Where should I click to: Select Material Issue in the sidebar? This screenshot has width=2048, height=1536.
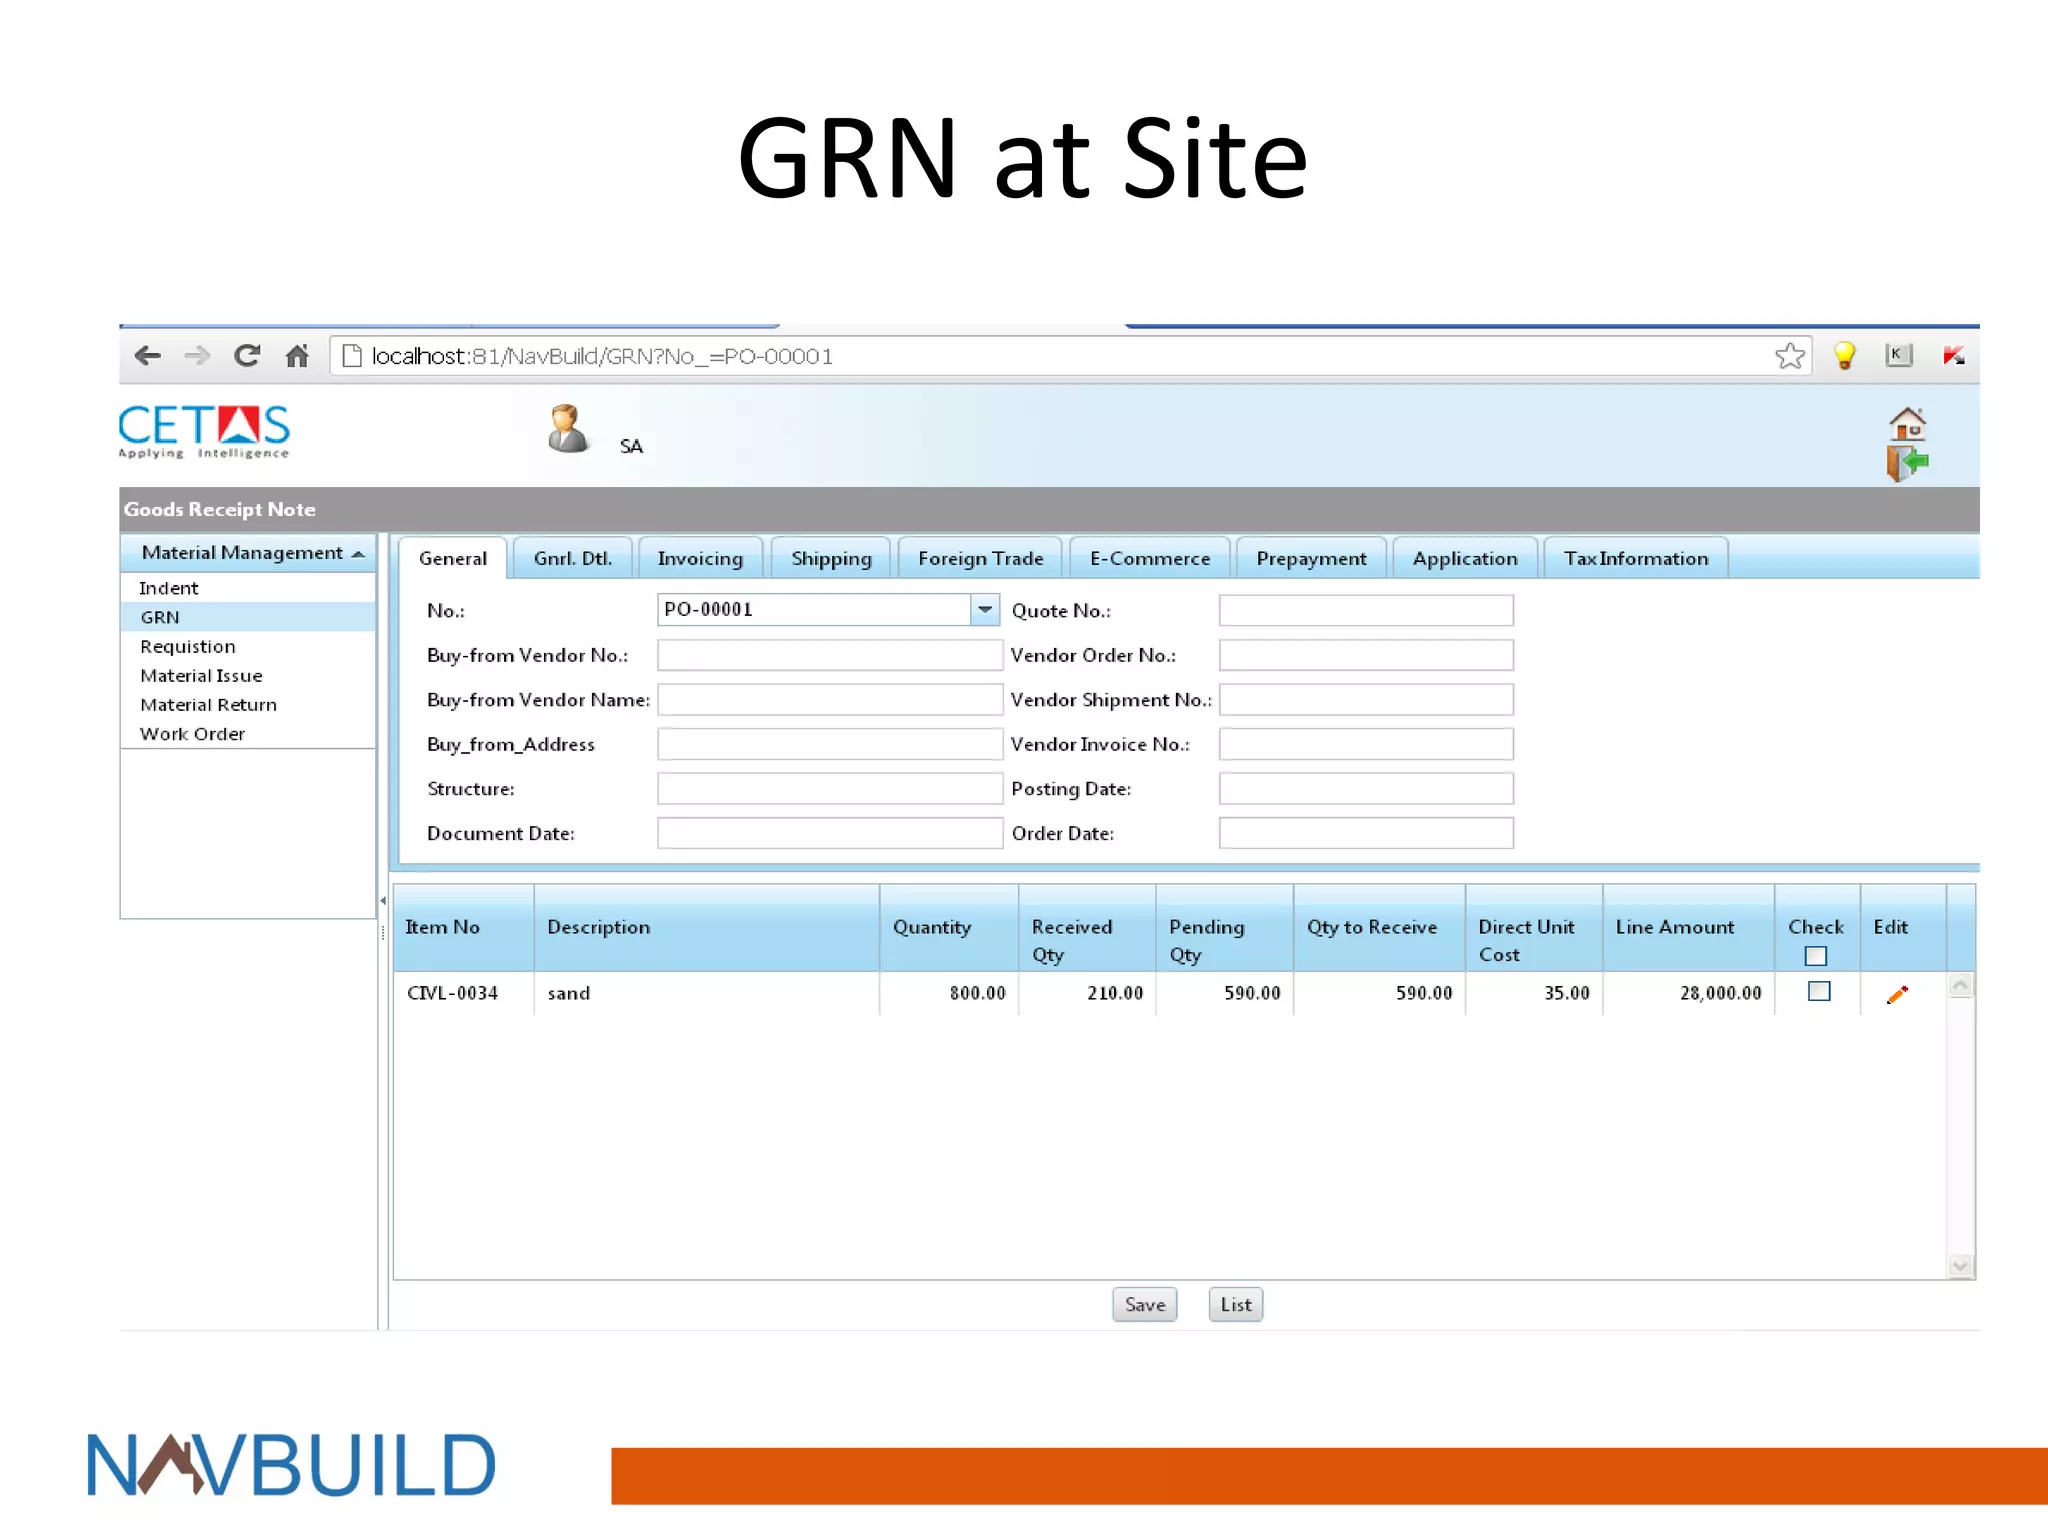pos(248,675)
